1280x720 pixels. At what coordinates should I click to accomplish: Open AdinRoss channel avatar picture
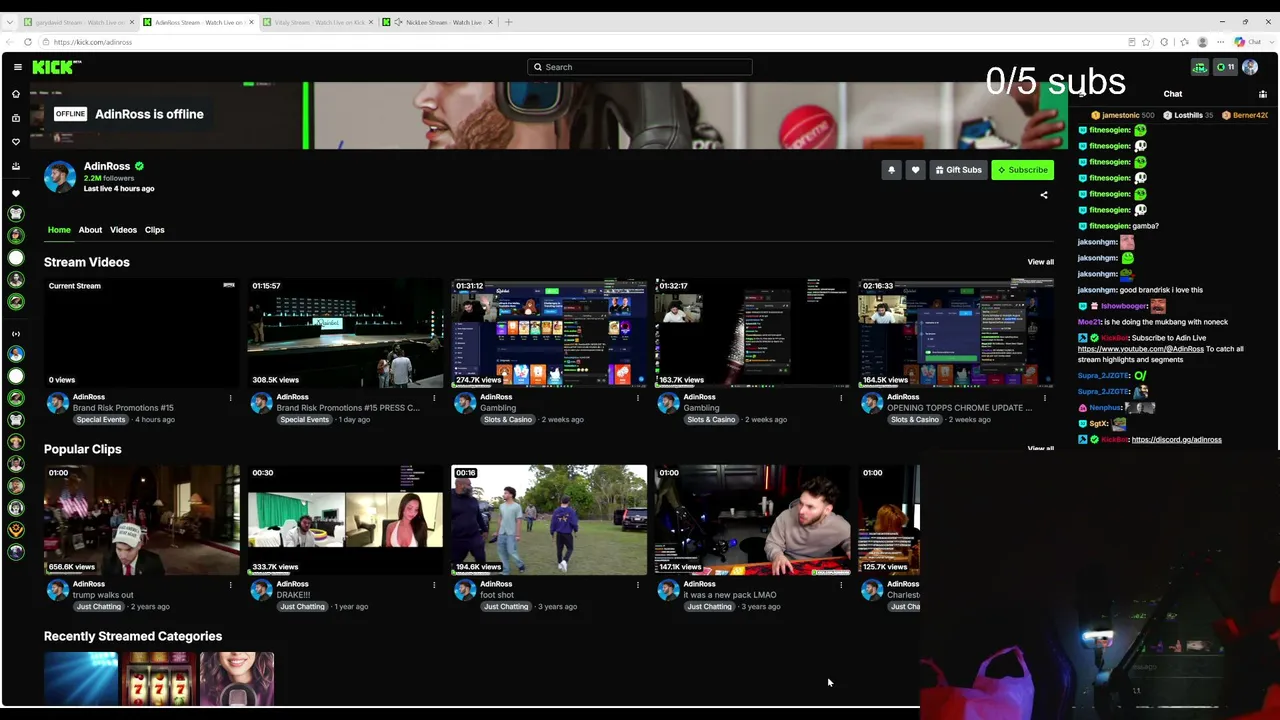(60, 177)
